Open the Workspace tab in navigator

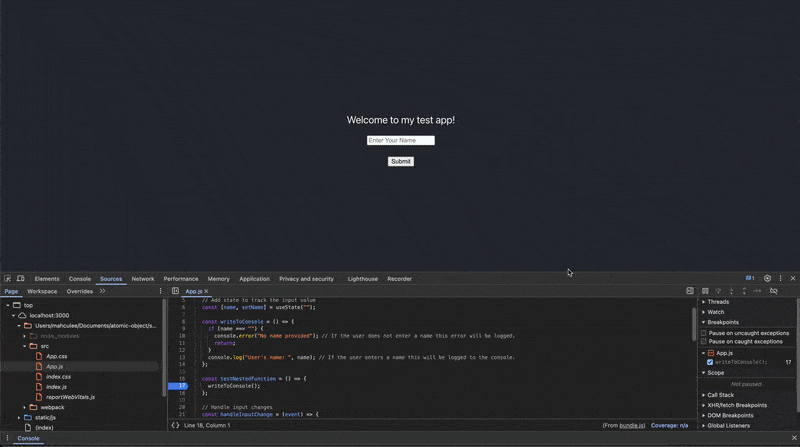click(x=42, y=291)
